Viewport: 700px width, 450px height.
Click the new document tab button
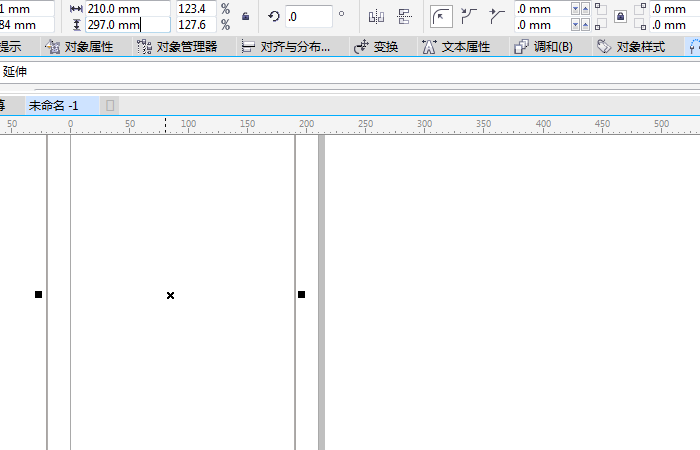pos(110,105)
